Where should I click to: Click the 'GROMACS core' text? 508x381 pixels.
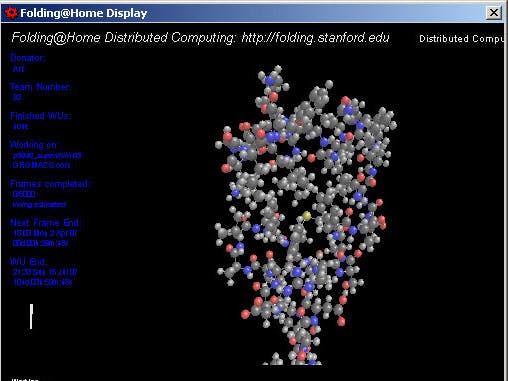pos(41,165)
